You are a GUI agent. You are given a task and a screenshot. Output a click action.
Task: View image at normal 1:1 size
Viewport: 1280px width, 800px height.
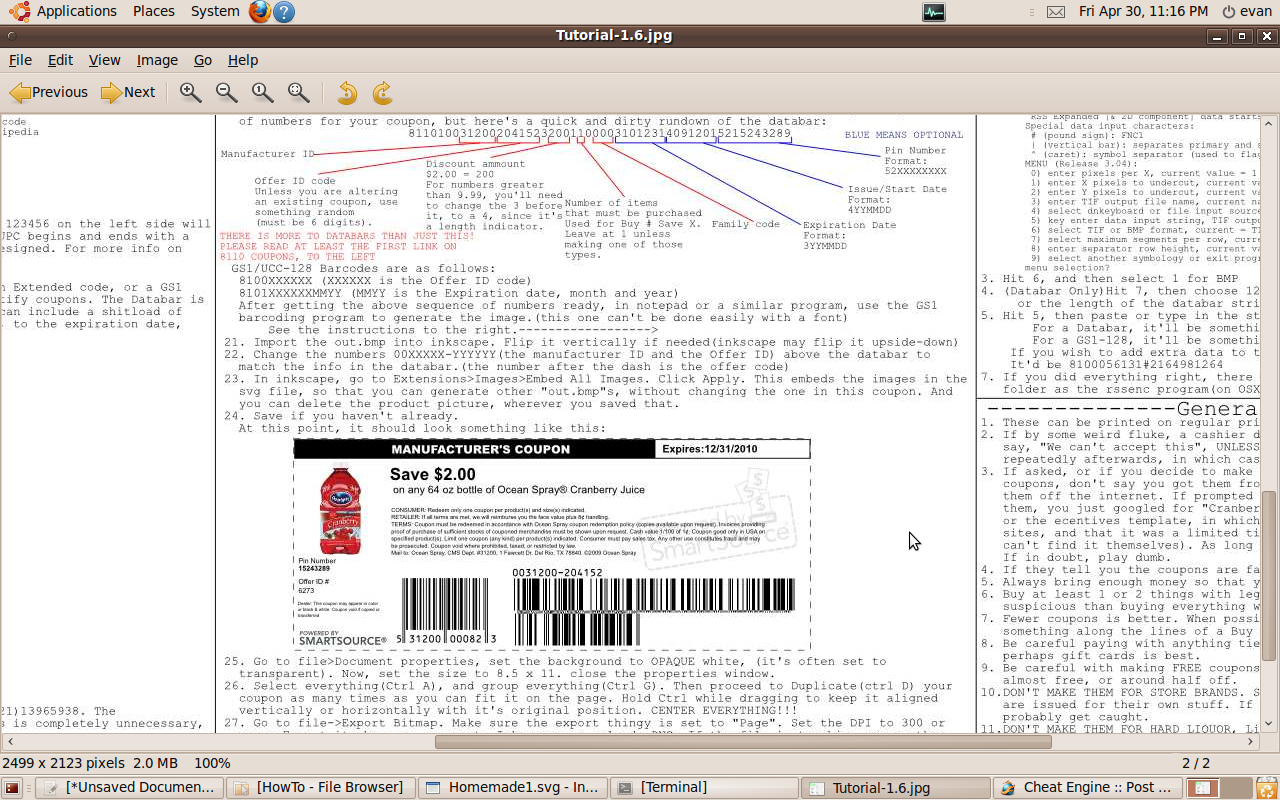coord(262,92)
